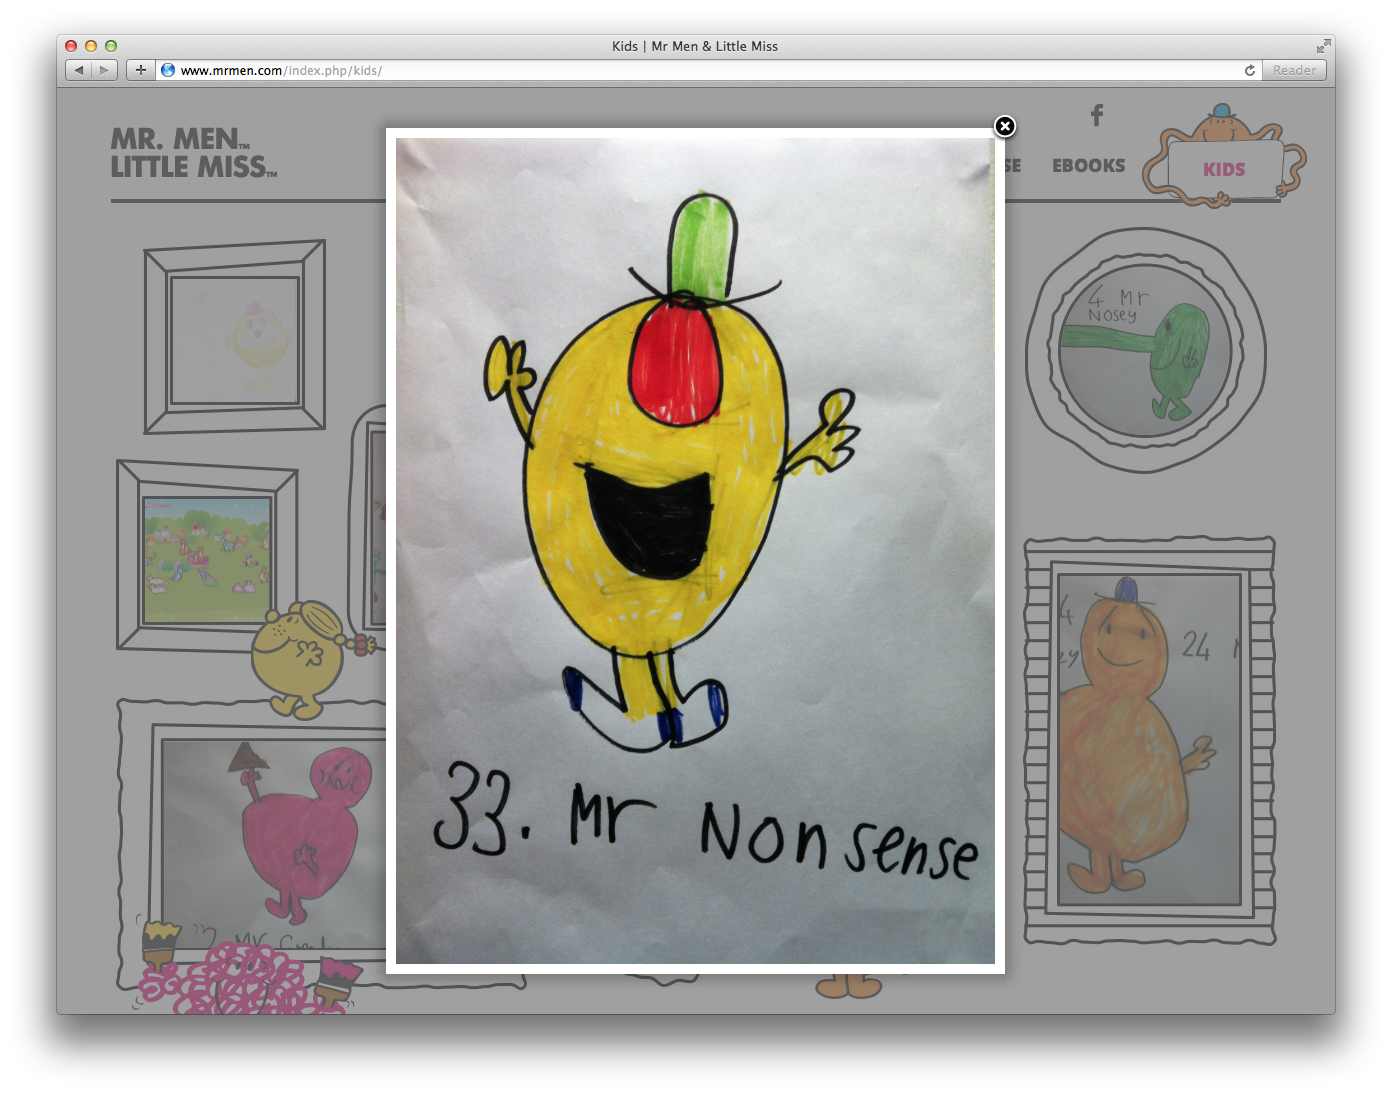1392x1093 pixels.
Task: Open the green landscape game picture thumbnail
Action: tap(207, 560)
